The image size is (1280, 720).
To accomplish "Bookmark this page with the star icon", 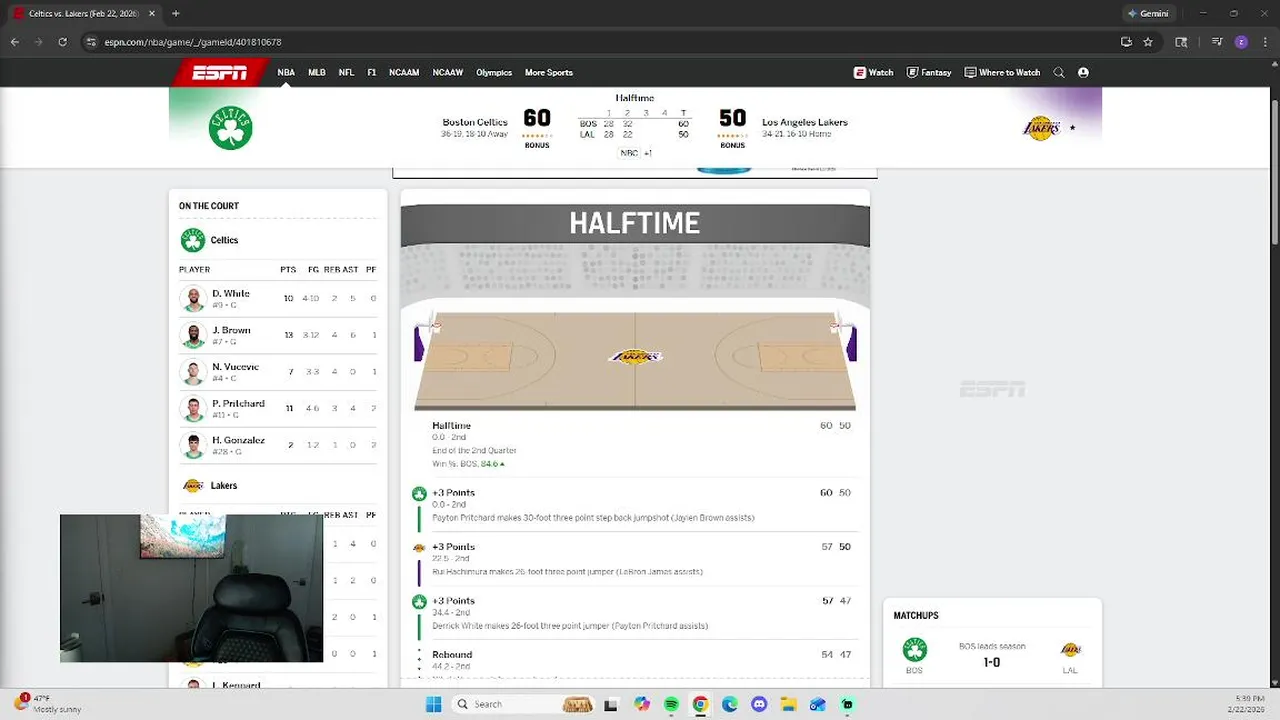I will tap(1148, 42).
